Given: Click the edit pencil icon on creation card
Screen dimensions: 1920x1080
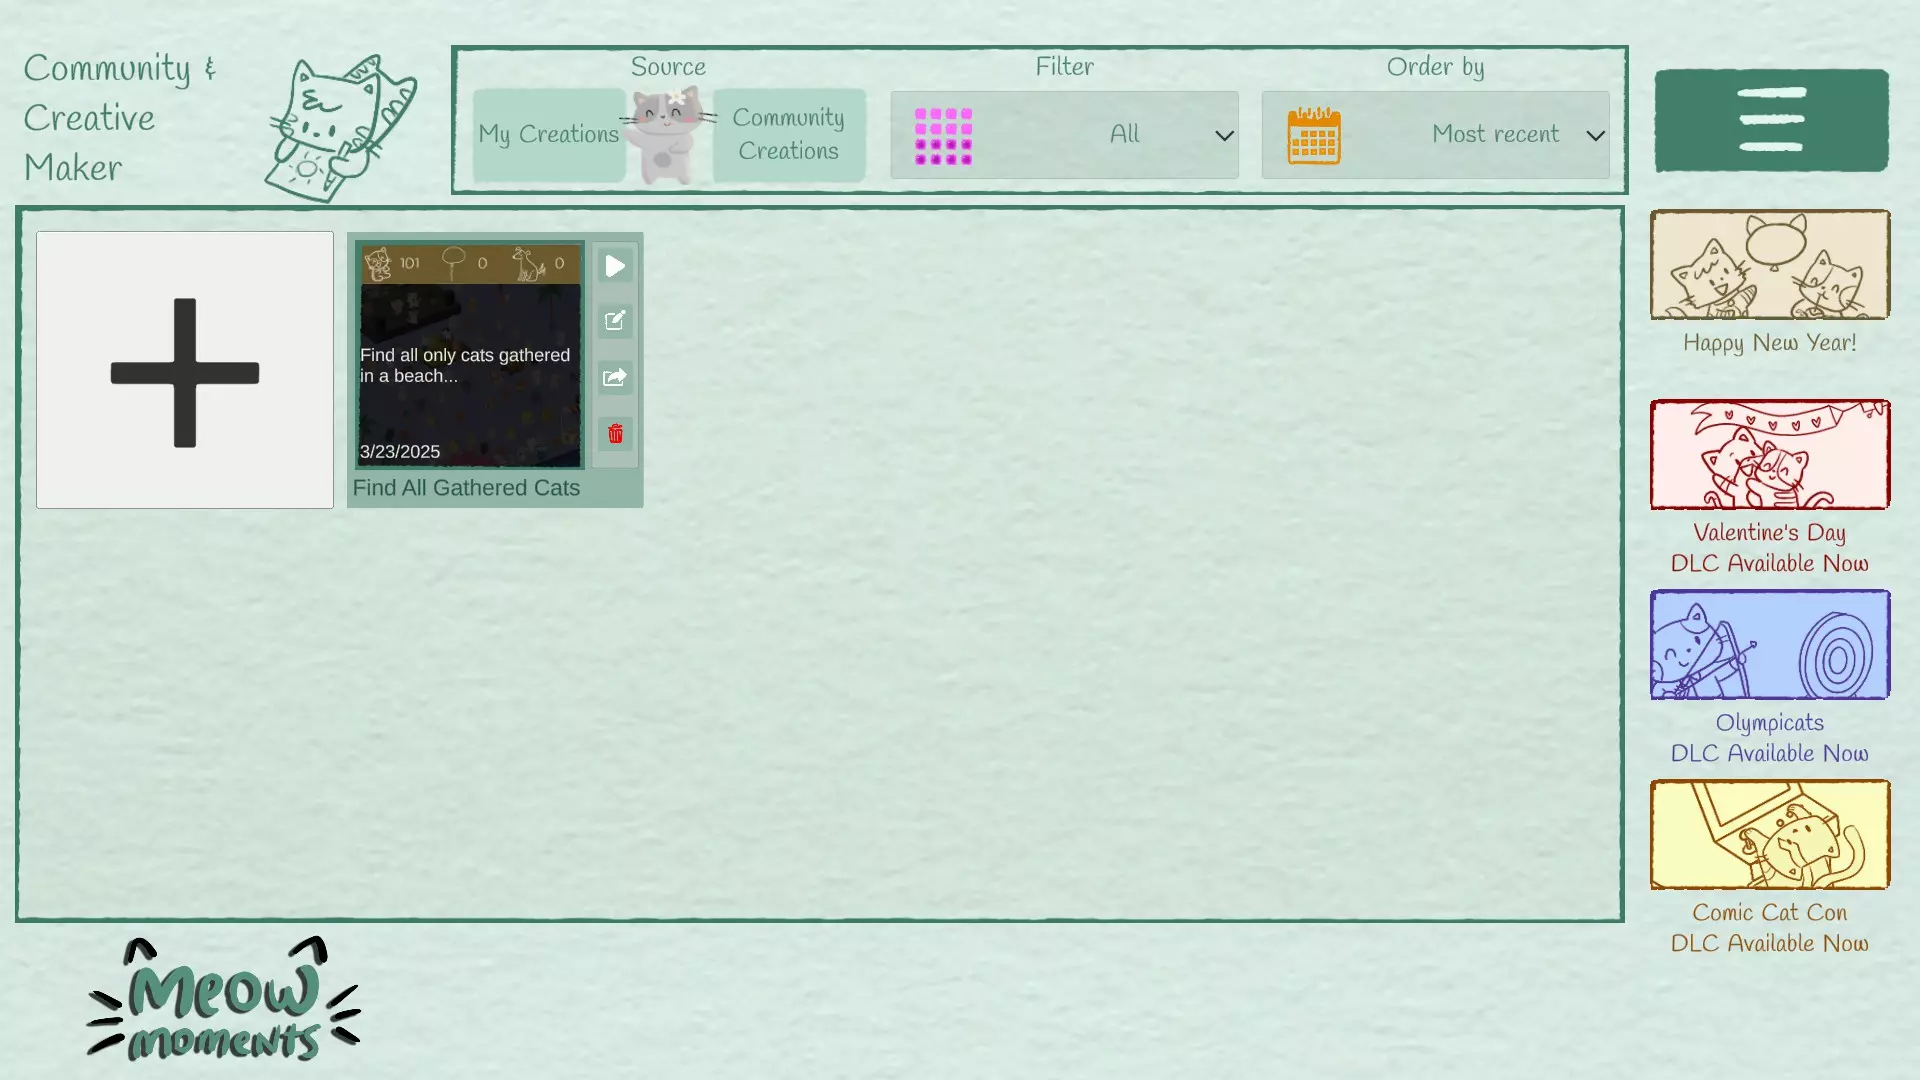Looking at the screenshot, I should tap(615, 321).
